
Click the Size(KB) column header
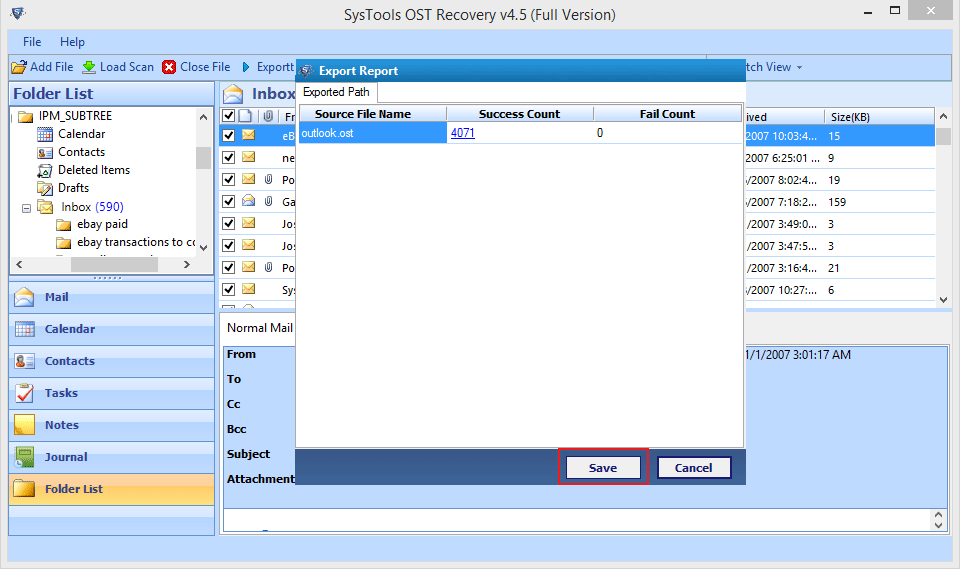click(879, 116)
